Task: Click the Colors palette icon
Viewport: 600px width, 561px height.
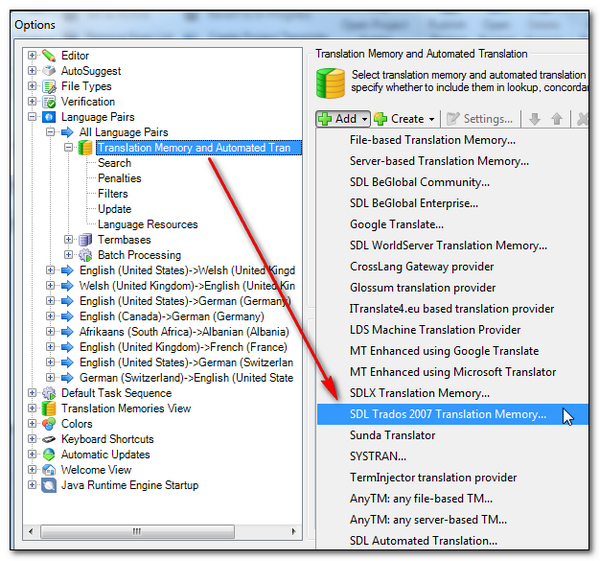Action: (49, 424)
